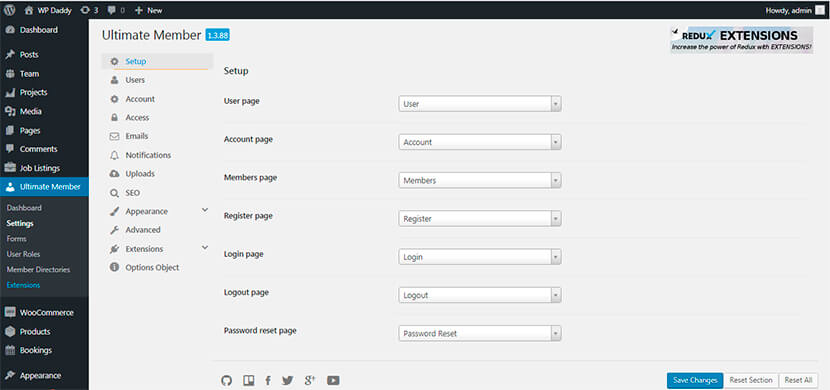Select the Notifications settings tab

[x=158, y=155]
